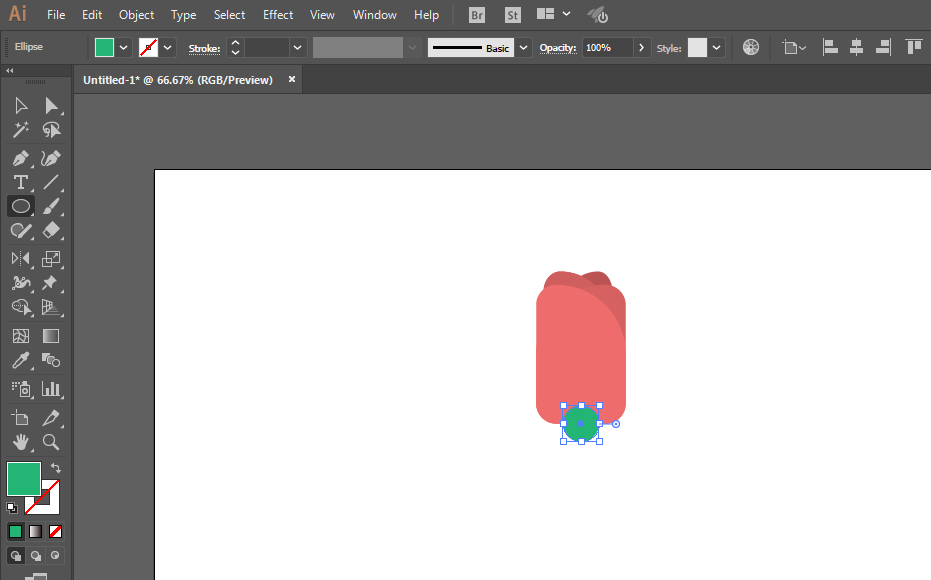This screenshot has height=580, width=931.
Task: Switch to the Paintbrush tool
Action: coord(51,206)
